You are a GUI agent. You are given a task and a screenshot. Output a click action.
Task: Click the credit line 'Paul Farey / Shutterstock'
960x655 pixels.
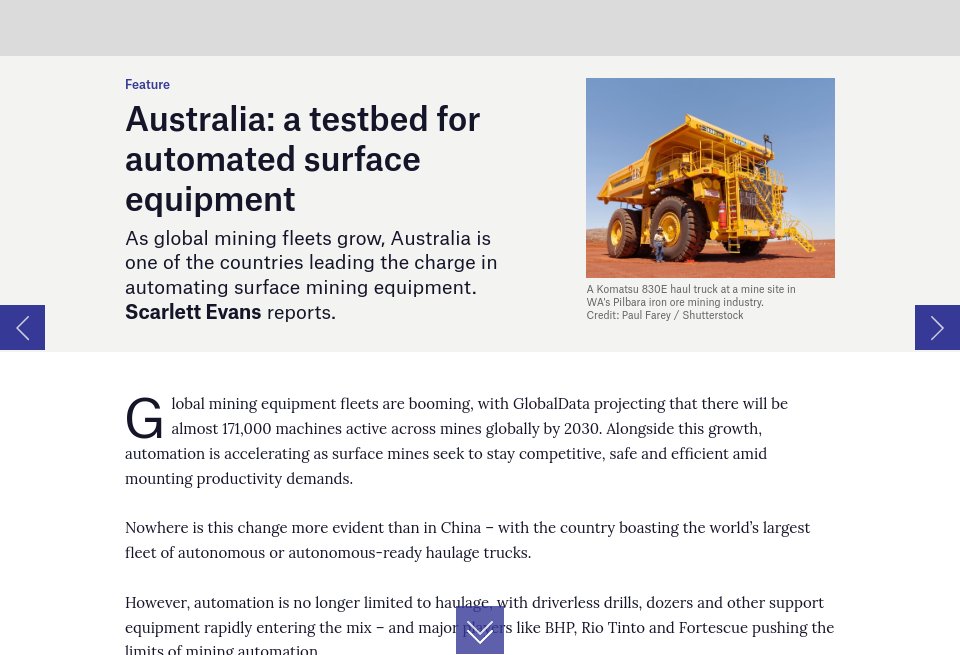[683, 315]
